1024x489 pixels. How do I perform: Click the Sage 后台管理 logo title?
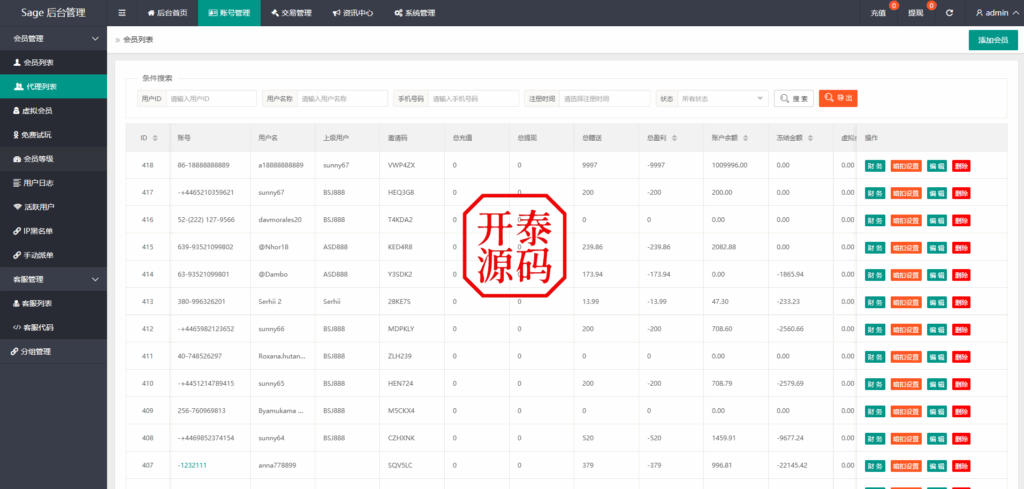pyautogui.click(x=53, y=12)
